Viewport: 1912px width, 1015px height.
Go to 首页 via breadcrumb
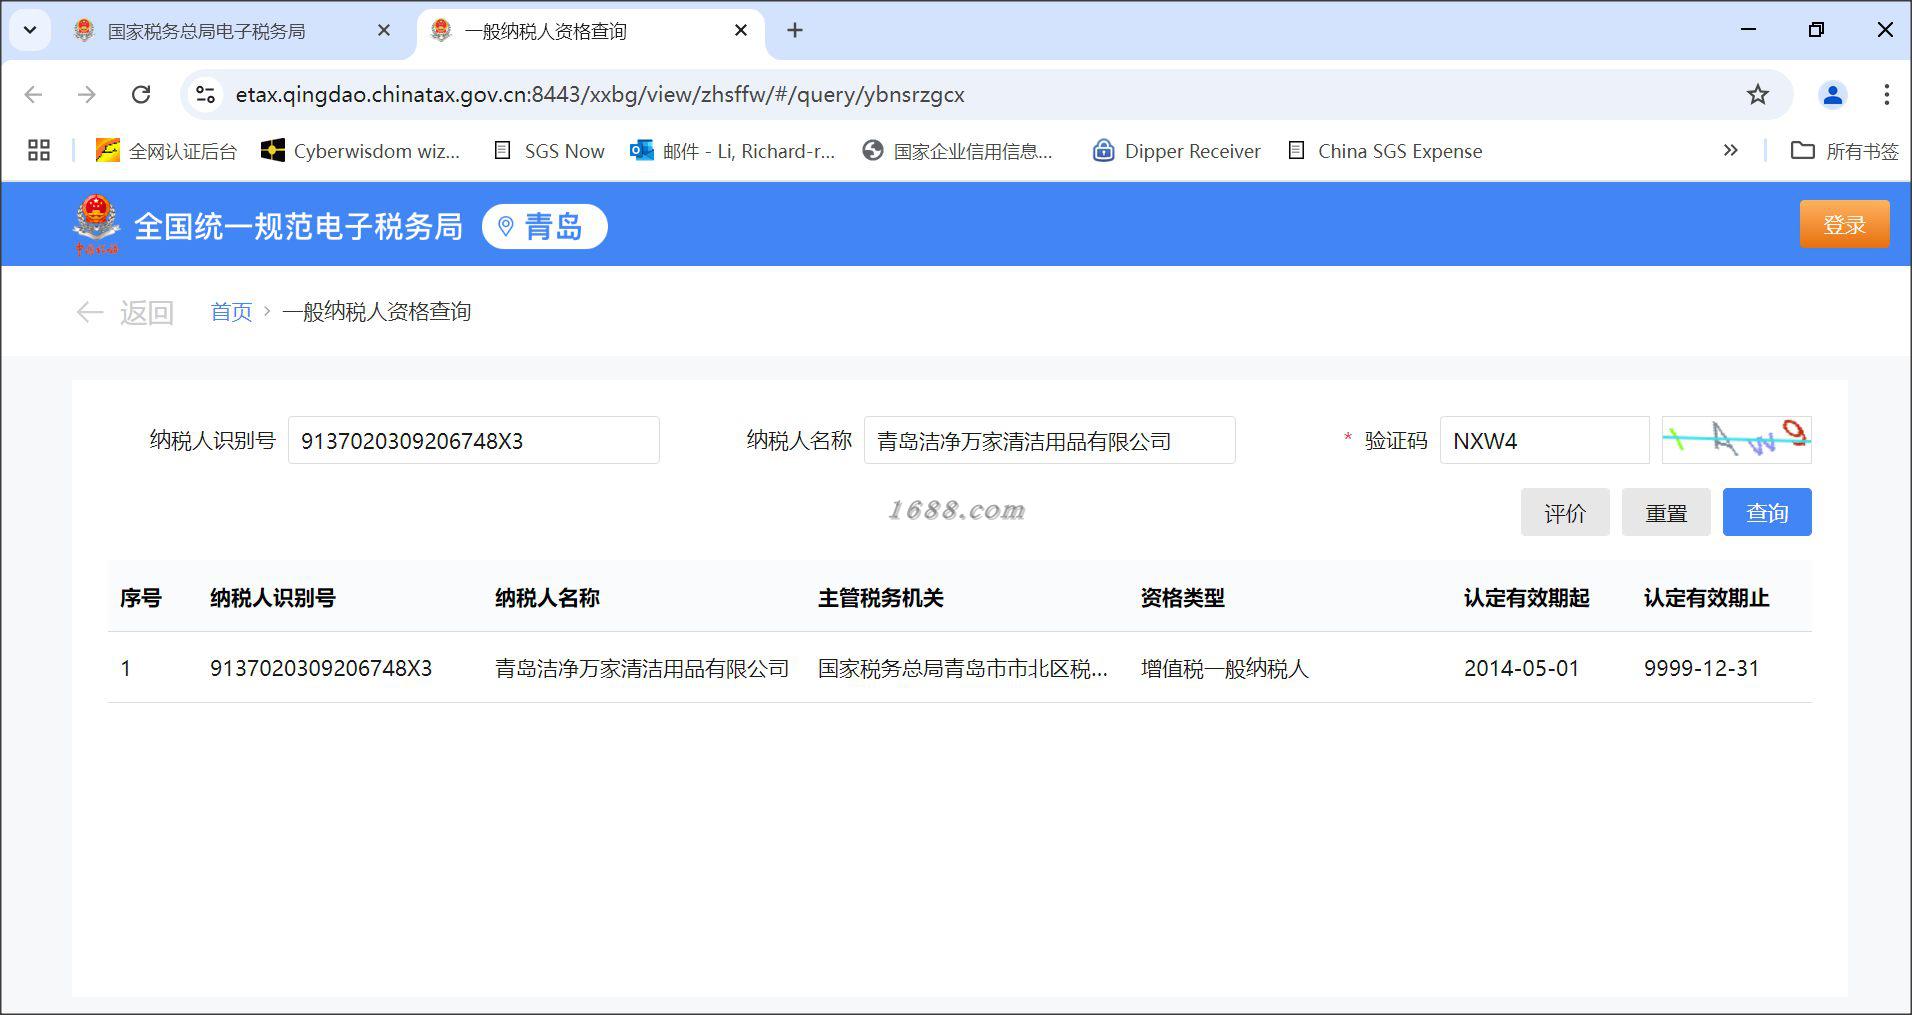(231, 312)
